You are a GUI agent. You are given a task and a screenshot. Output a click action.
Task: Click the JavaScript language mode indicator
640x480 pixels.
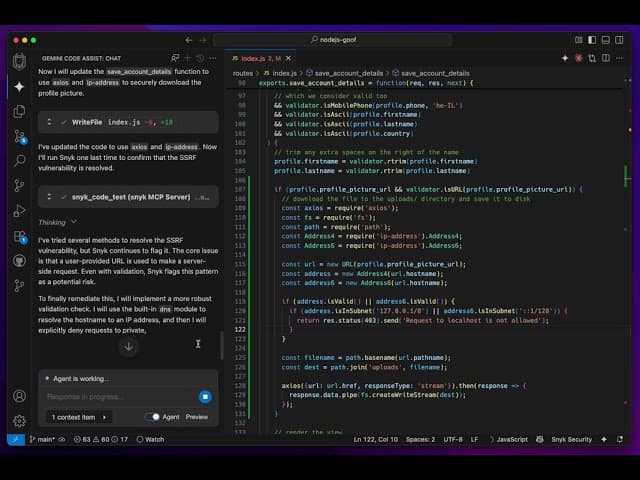click(x=509, y=440)
